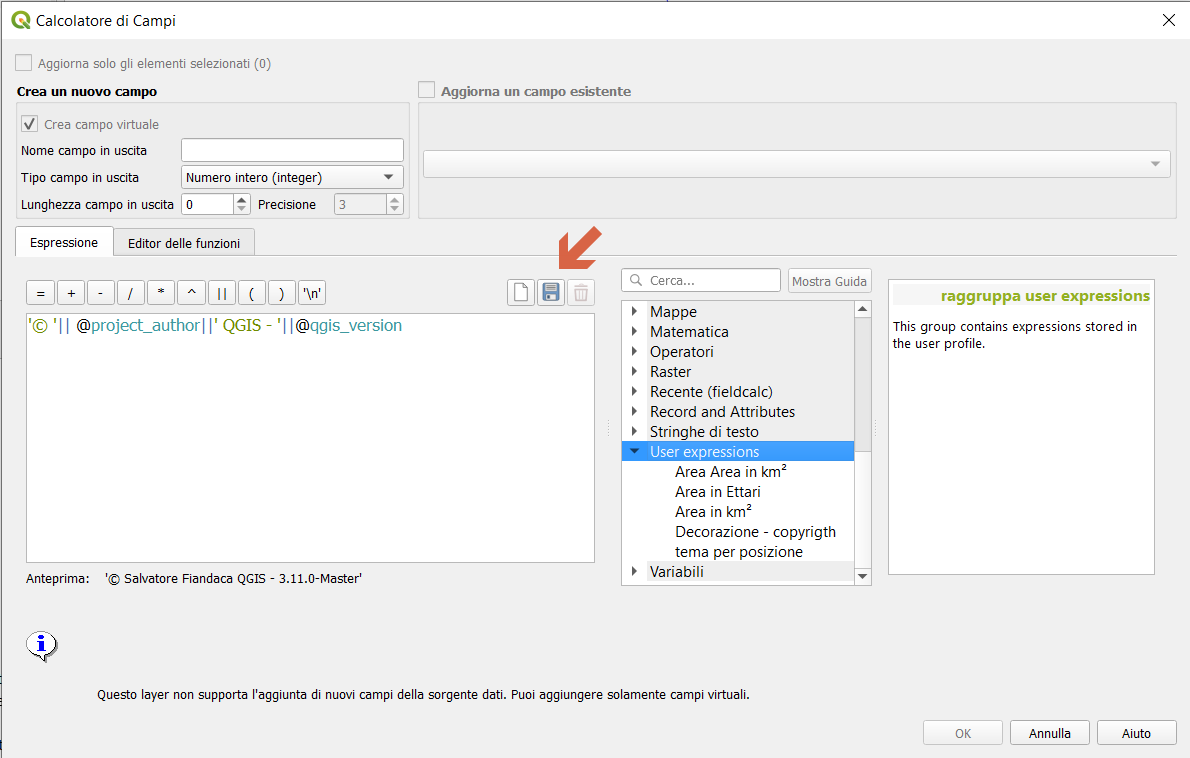Save the current expression to user expressions
The height and width of the screenshot is (758, 1190).
pyautogui.click(x=551, y=293)
